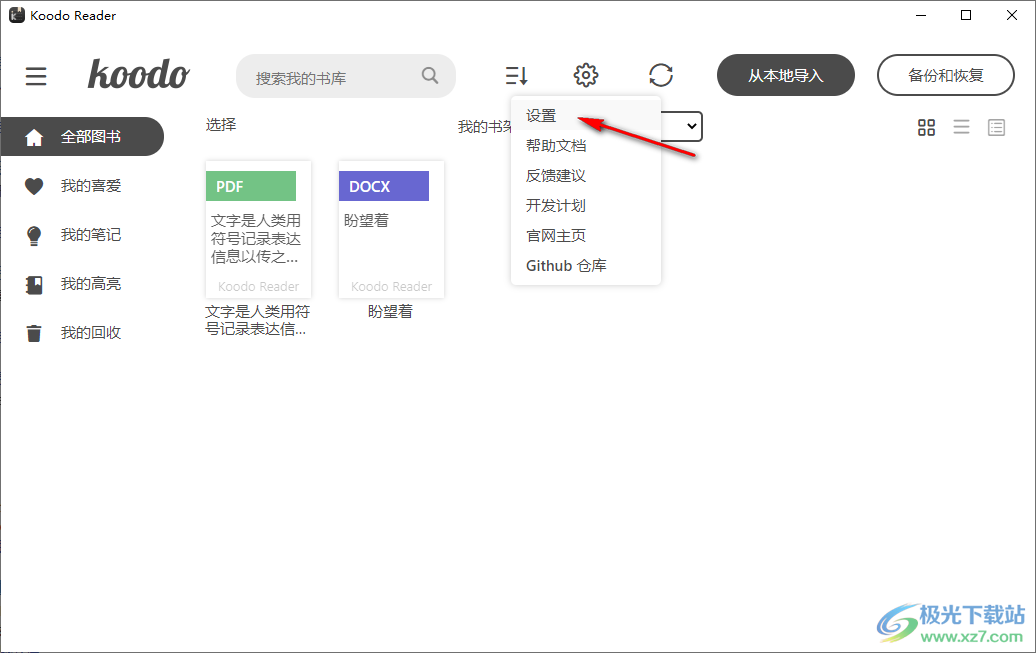
Task: Click the 选择 link
Action: (221, 124)
